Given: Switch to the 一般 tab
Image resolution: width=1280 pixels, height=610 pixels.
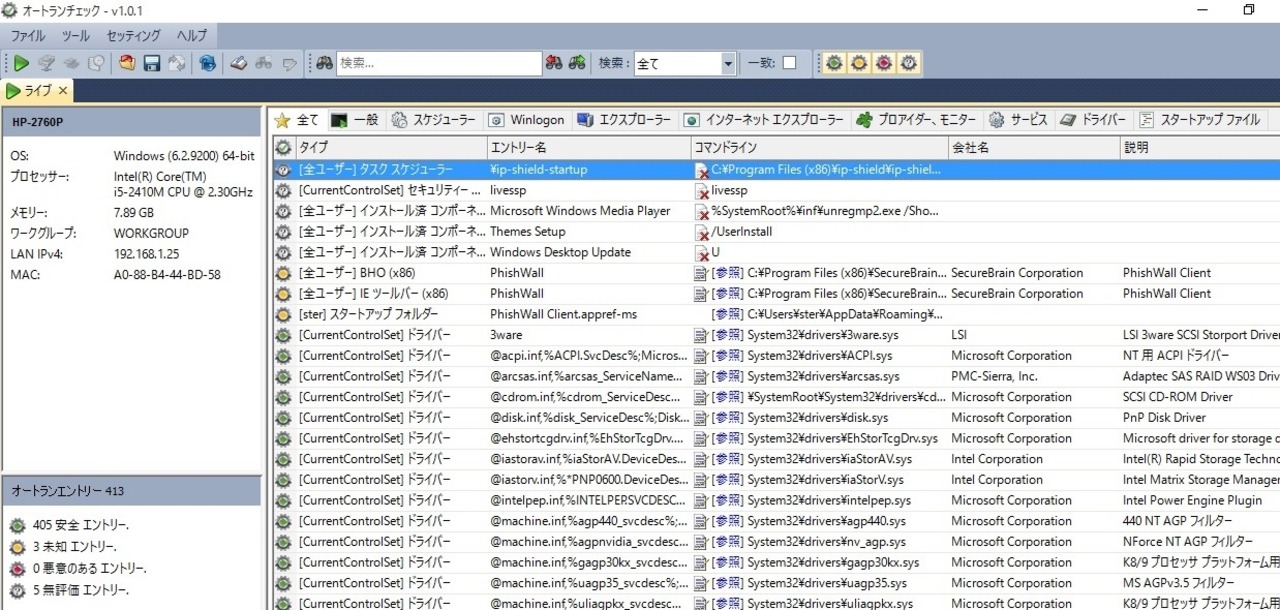Looking at the screenshot, I should tap(355, 120).
